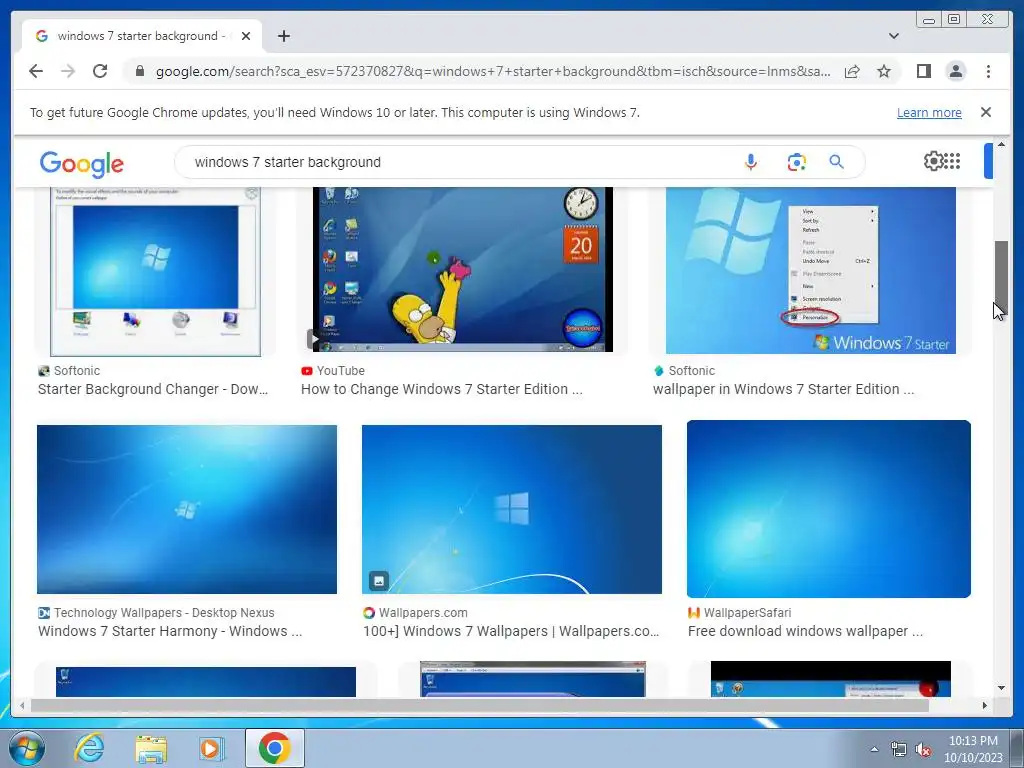The width and height of the screenshot is (1024, 768).
Task: Click the Wallpapers.com source label
Action: click(423, 613)
